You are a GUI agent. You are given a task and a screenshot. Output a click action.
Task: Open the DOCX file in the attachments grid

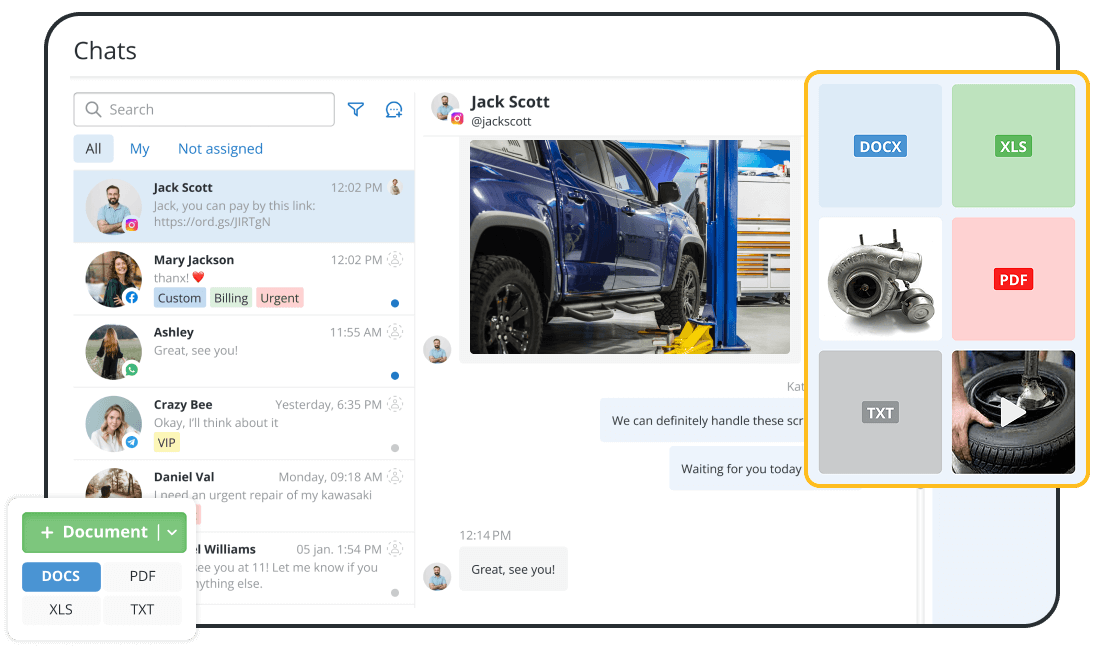pyautogui.click(x=879, y=145)
